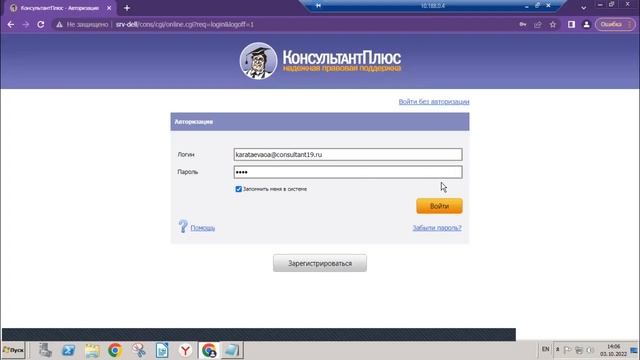640x360 pixels.
Task: Open the browser side panel icon
Action: [x=571, y=24]
